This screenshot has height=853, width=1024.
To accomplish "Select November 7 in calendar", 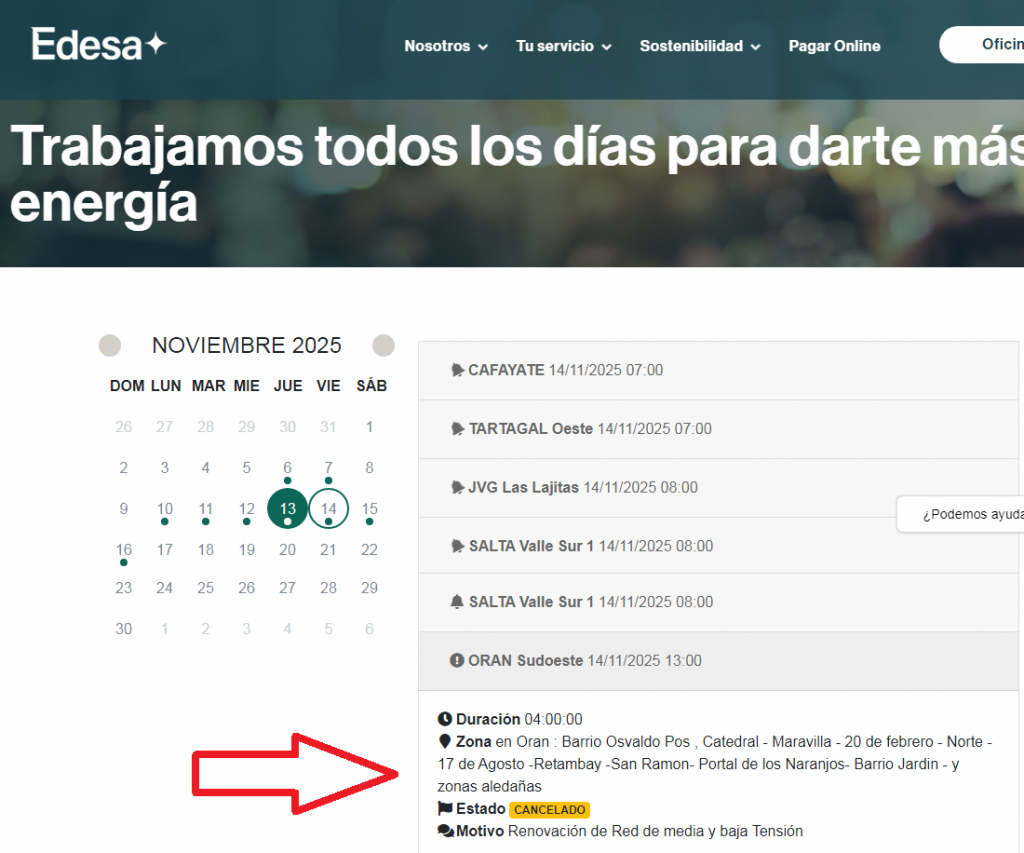I will (x=328, y=468).
